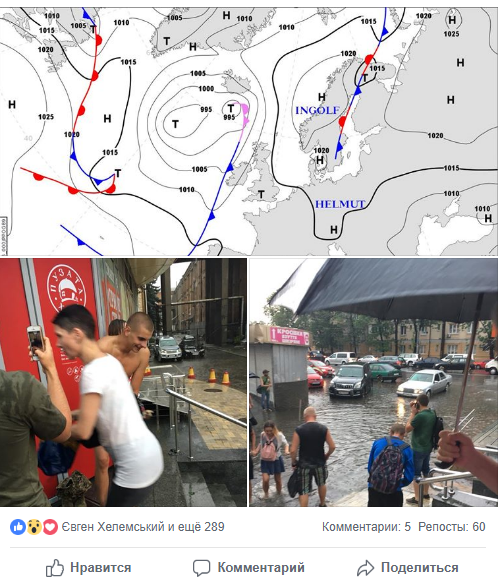Viewport: 498px width, 586px height.
Task: Open photo of flooded street with cars
Action: point(374,382)
